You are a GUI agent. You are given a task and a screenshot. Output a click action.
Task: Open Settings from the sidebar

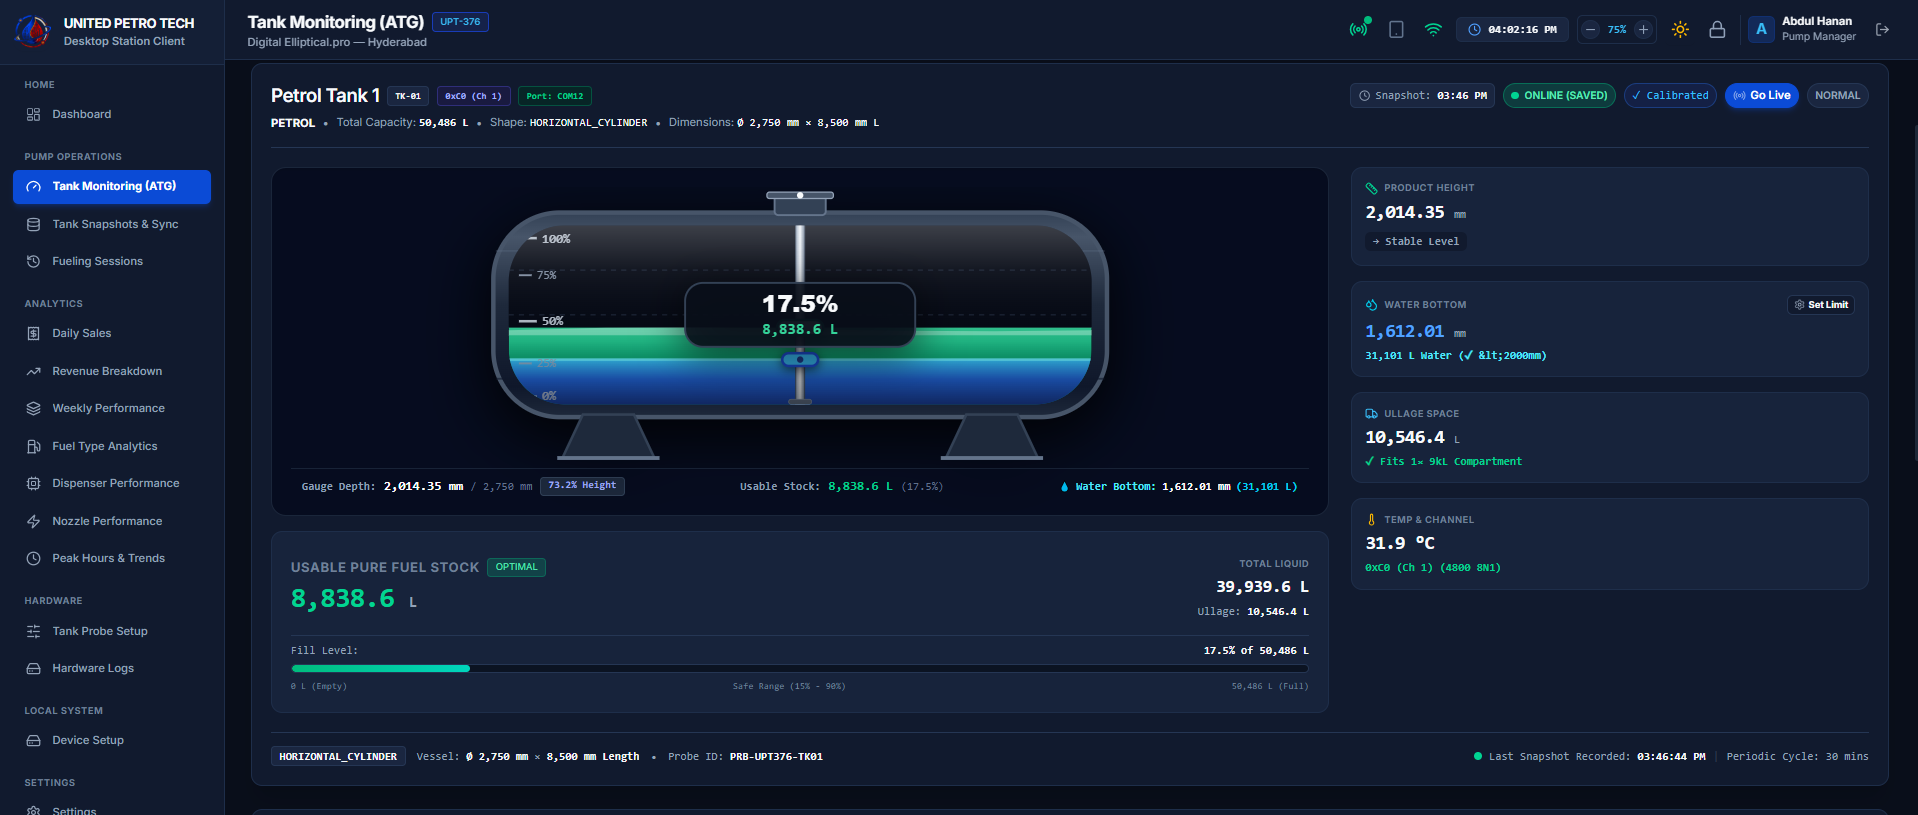112,808
